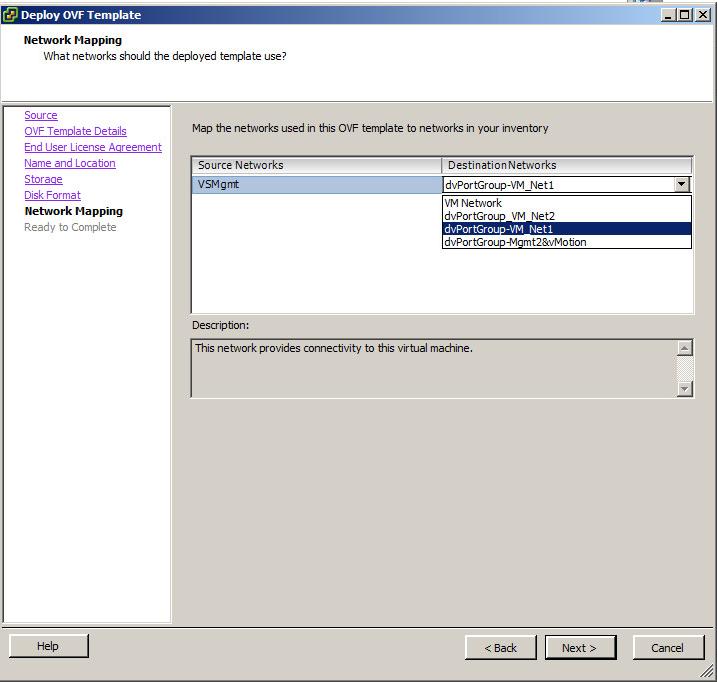Click the description scrollbar up arrow

pos(684,348)
